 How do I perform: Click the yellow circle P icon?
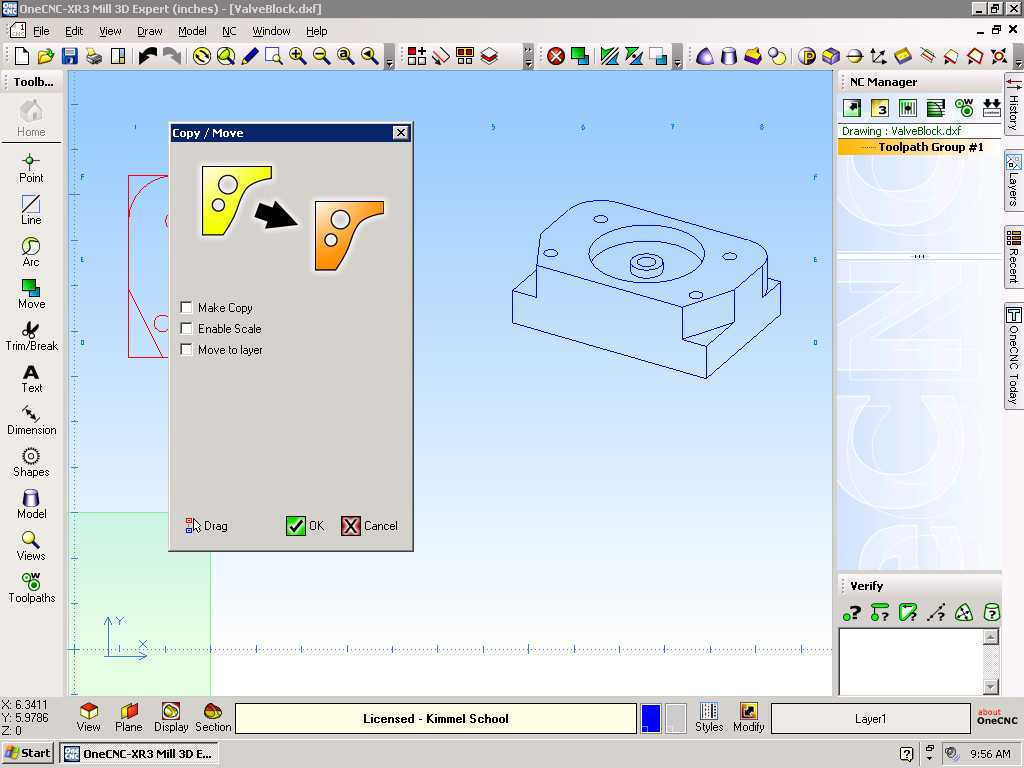click(x=807, y=57)
